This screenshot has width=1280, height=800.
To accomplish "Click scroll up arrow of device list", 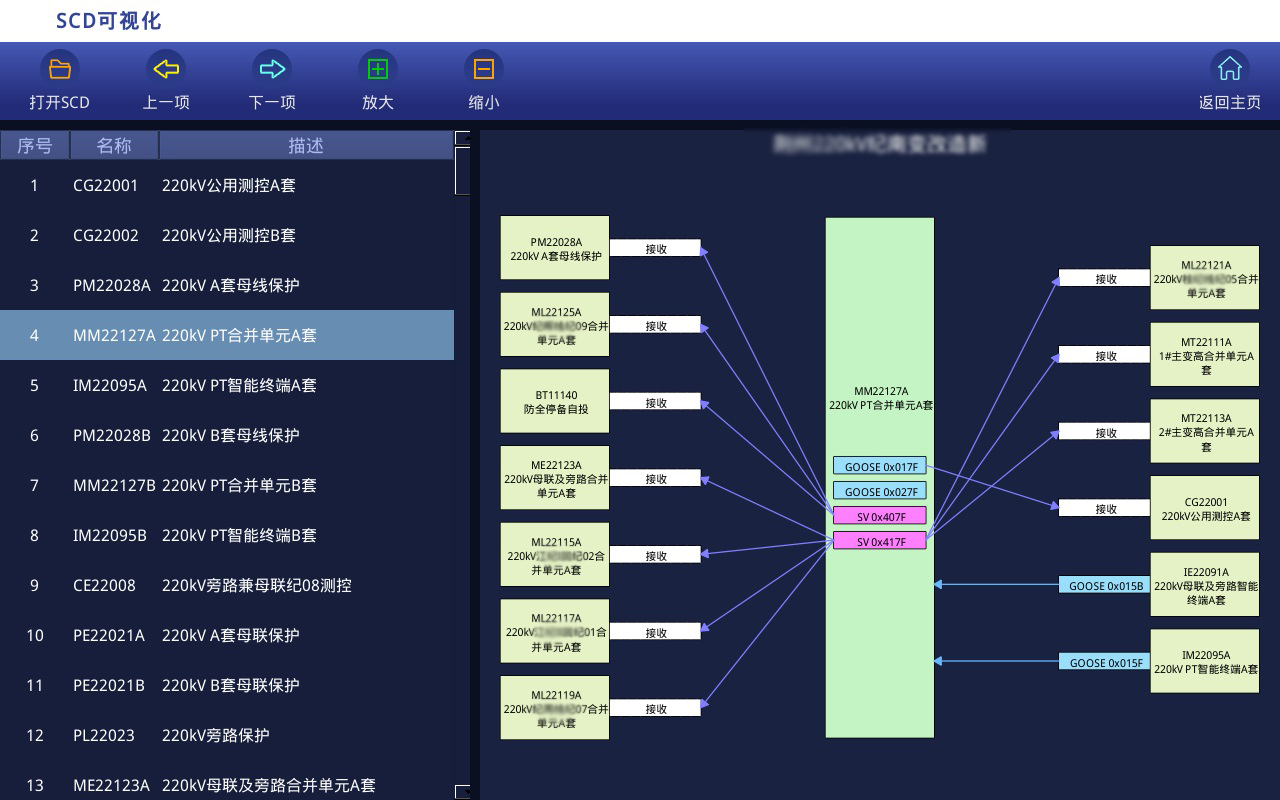I will tap(462, 138).
